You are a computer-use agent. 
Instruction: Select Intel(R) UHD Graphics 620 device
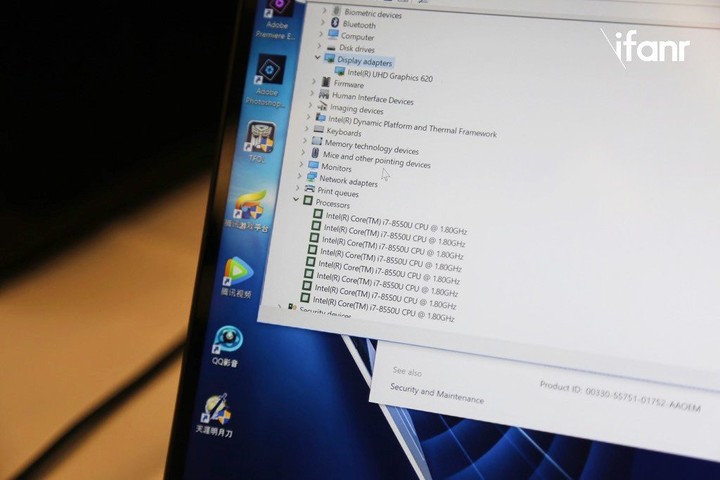pyautogui.click(x=390, y=75)
